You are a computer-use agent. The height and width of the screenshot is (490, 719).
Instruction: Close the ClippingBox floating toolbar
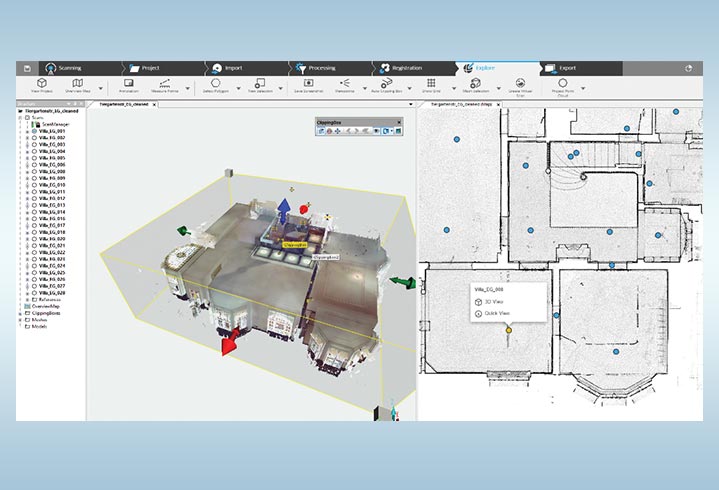point(398,121)
